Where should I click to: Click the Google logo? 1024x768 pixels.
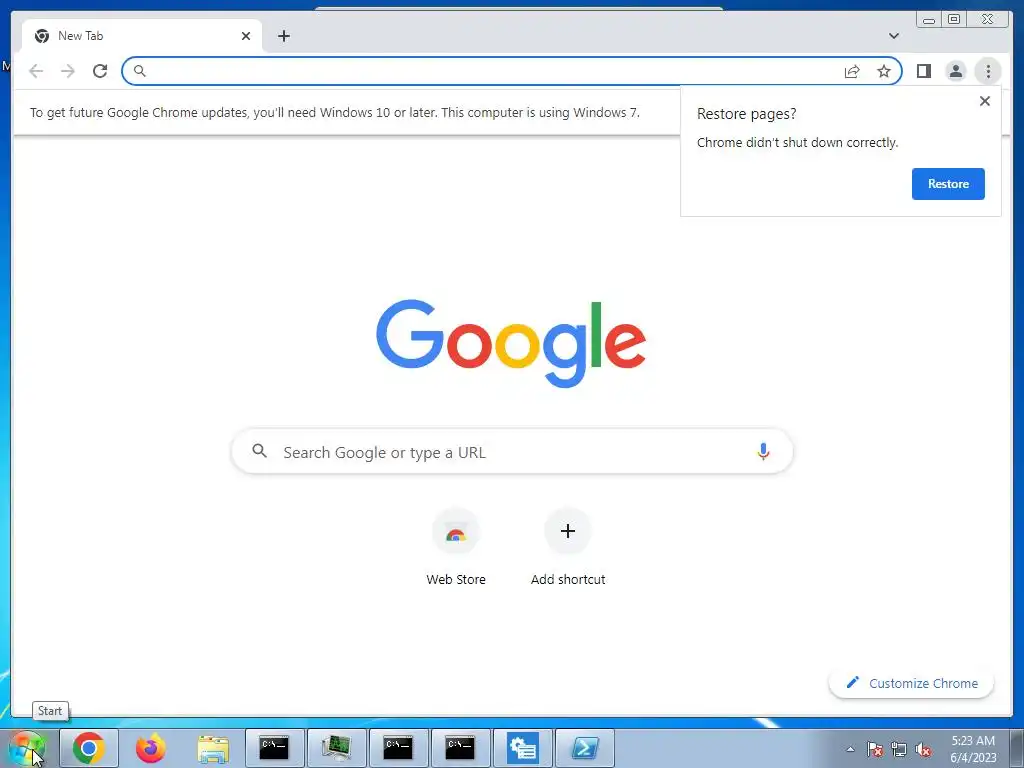click(511, 344)
